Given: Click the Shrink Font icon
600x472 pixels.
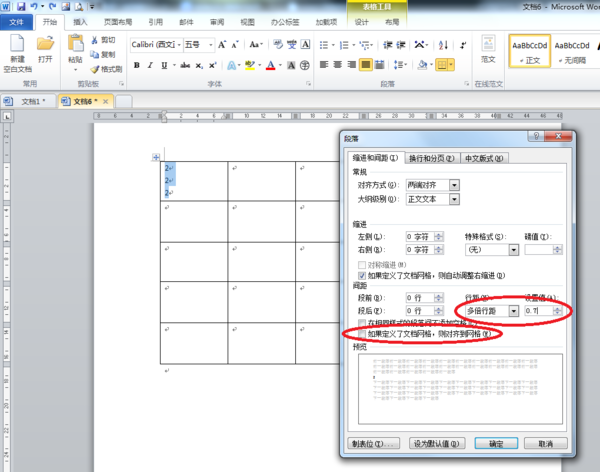Looking at the screenshot, I should click(x=235, y=45).
